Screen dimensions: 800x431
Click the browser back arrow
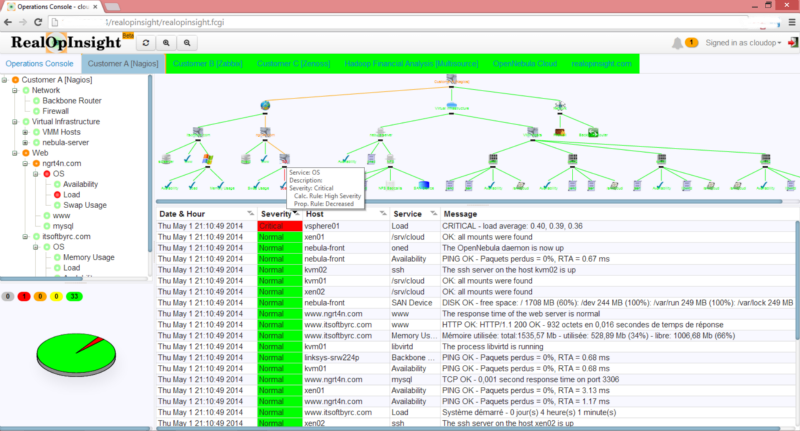(8, 22)
